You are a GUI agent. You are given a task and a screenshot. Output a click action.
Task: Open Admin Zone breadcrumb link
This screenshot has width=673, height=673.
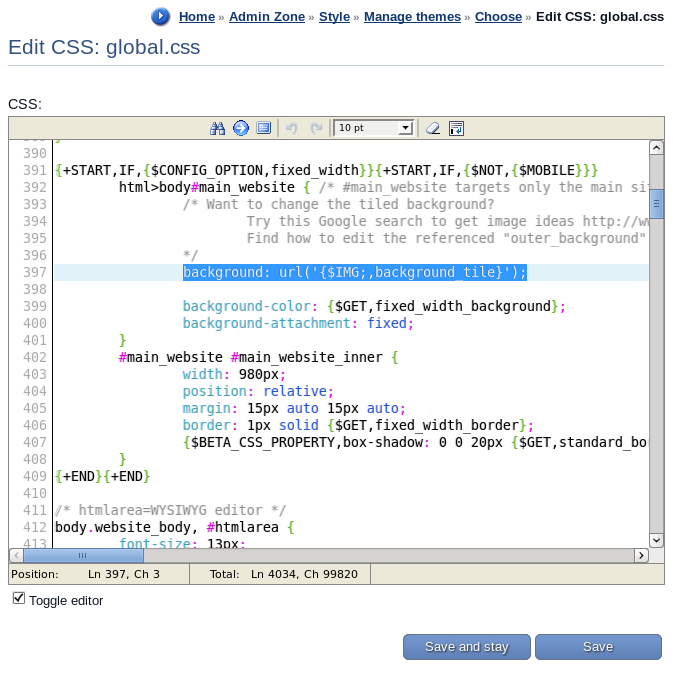[268, 16]
